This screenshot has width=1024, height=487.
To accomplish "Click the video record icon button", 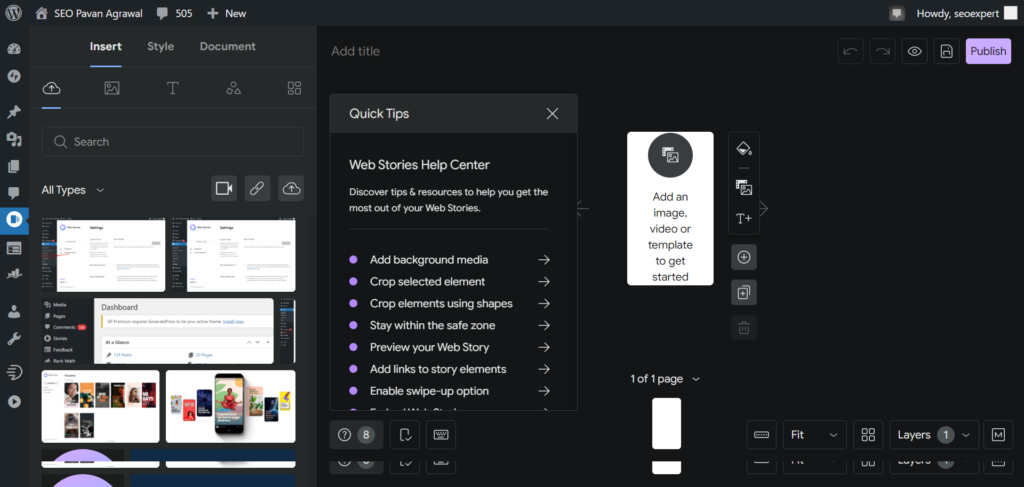I will click(224, 189).
